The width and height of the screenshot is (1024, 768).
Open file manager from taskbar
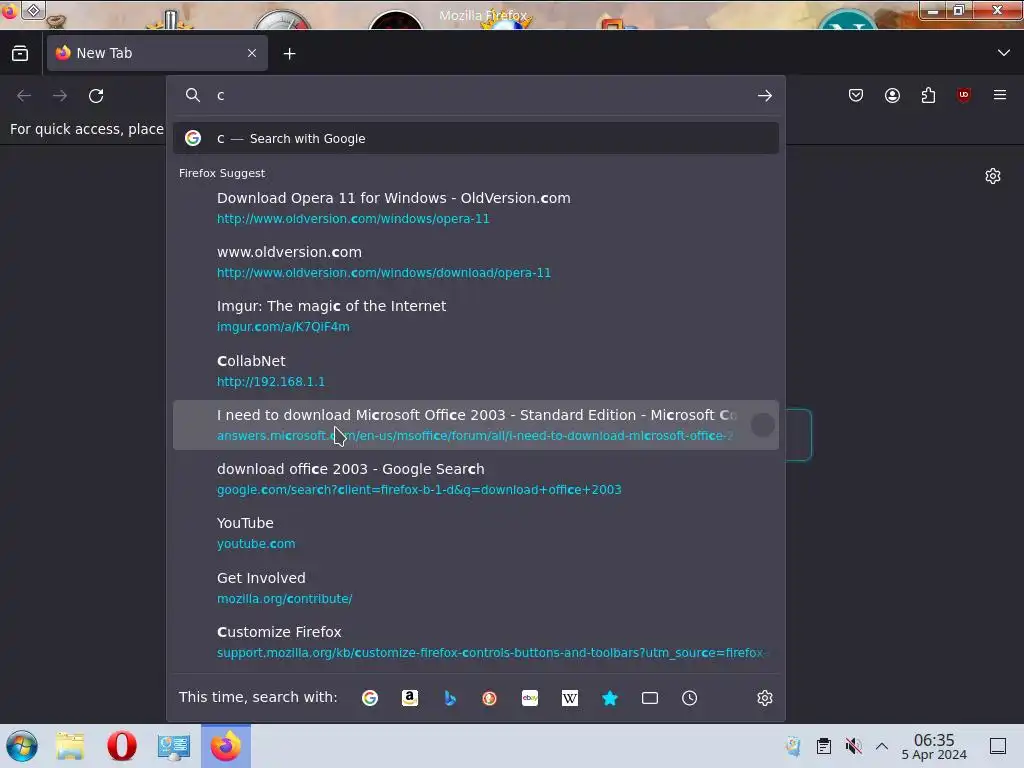click(x=71, y=746)
